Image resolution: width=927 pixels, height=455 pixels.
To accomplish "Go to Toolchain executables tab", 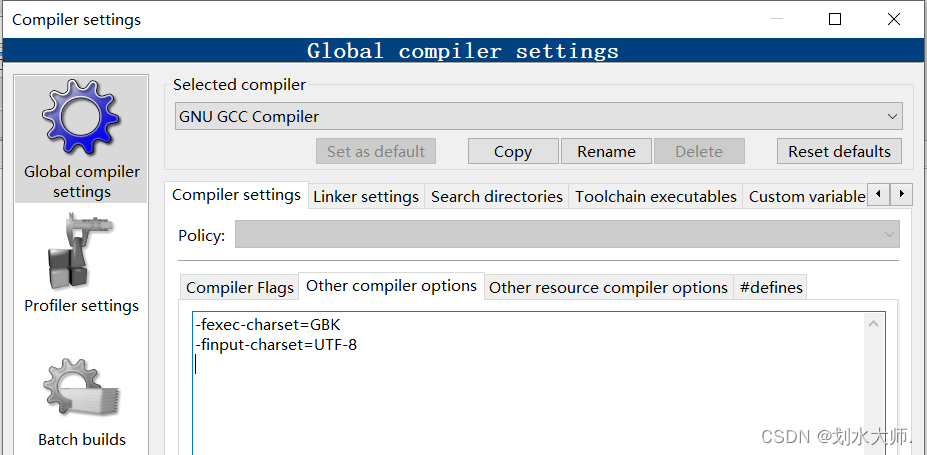I will (x=655, y=196).
